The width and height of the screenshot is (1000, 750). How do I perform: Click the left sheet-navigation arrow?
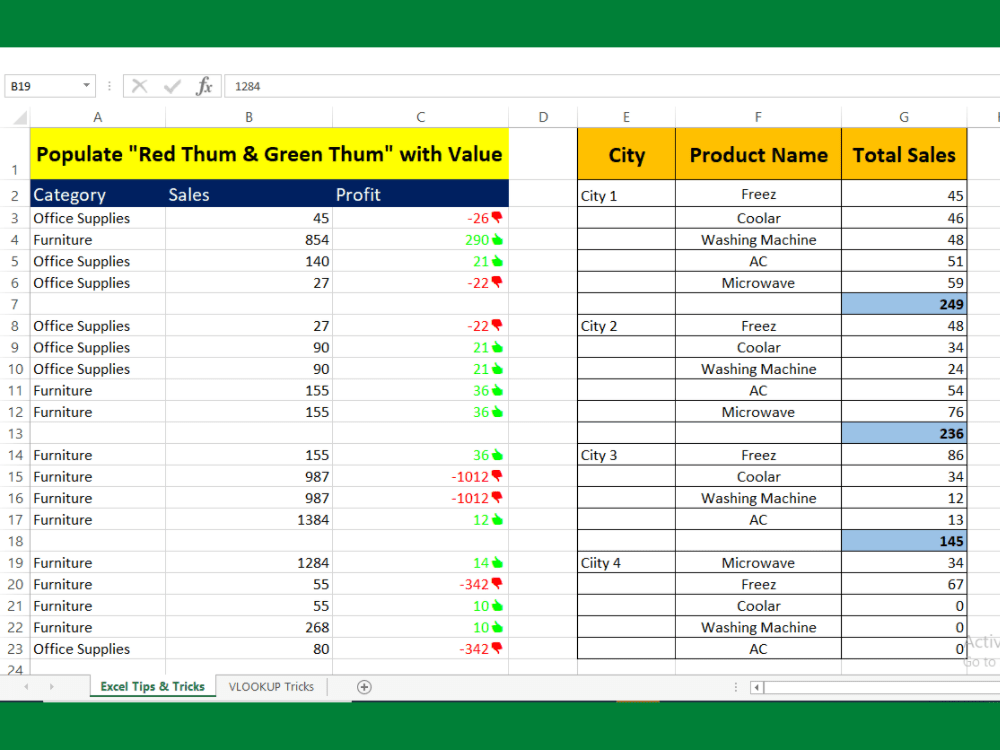25,687
